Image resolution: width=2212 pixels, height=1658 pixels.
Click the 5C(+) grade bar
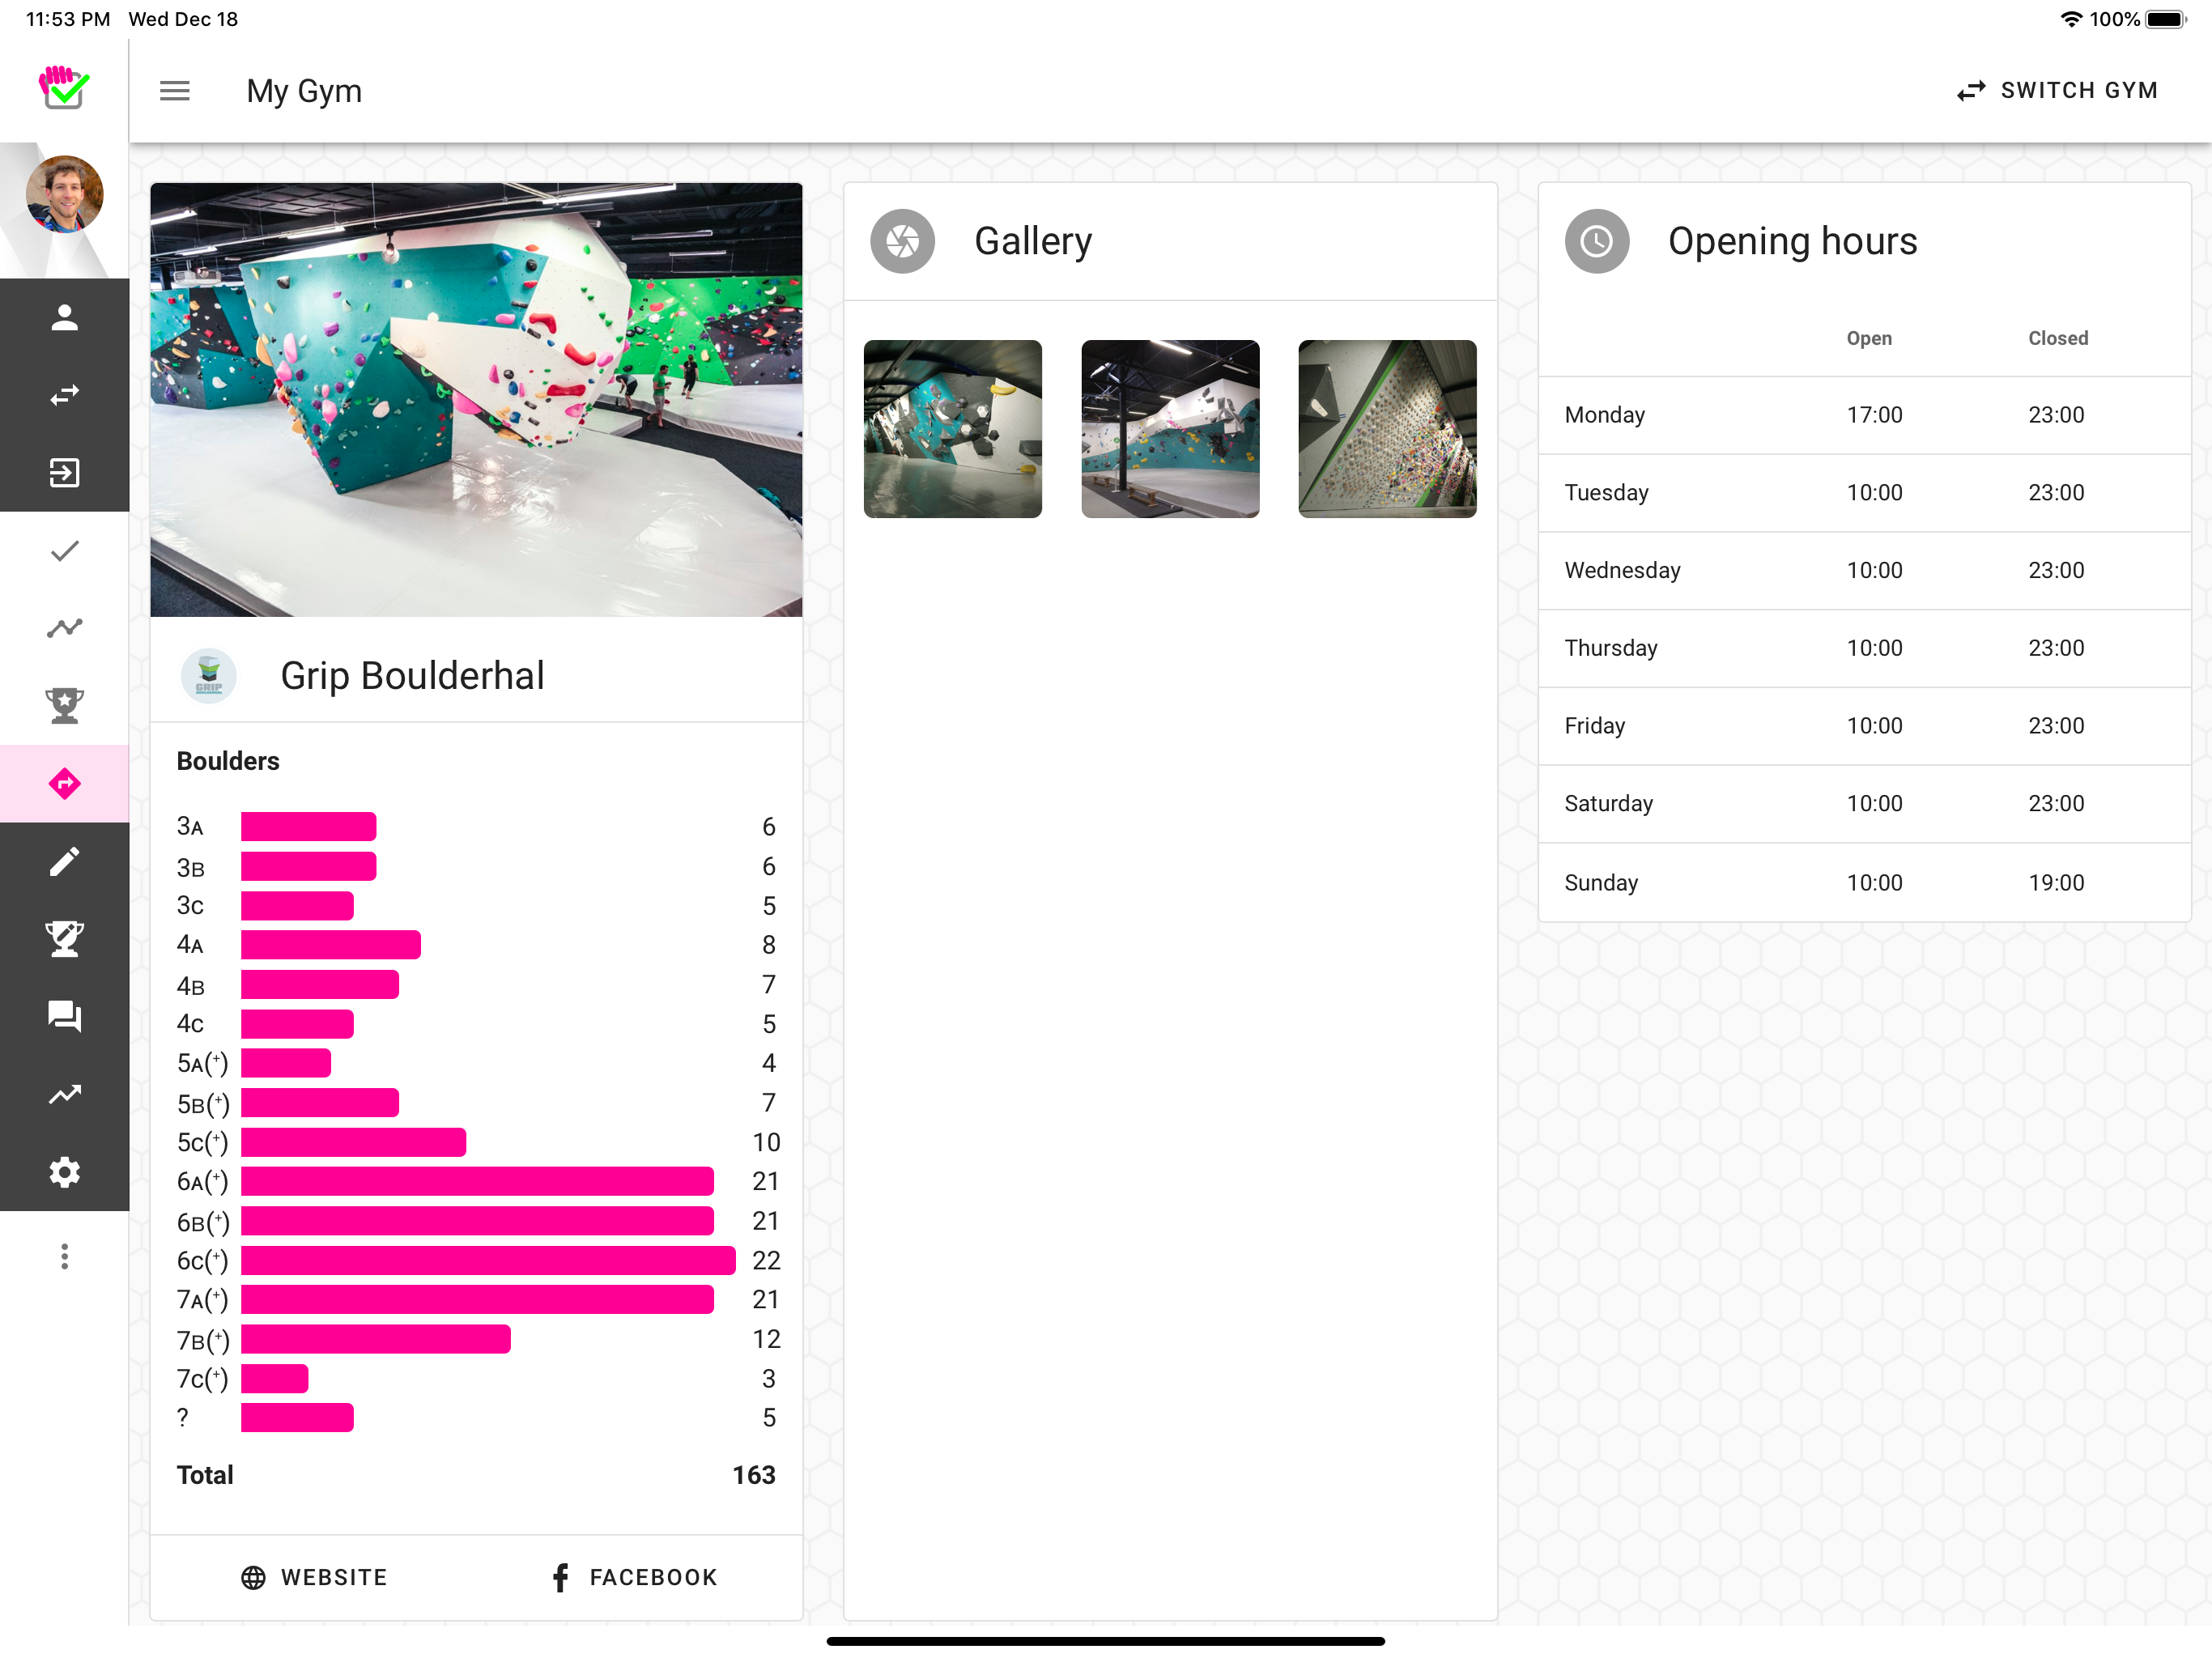[353, 1143]
